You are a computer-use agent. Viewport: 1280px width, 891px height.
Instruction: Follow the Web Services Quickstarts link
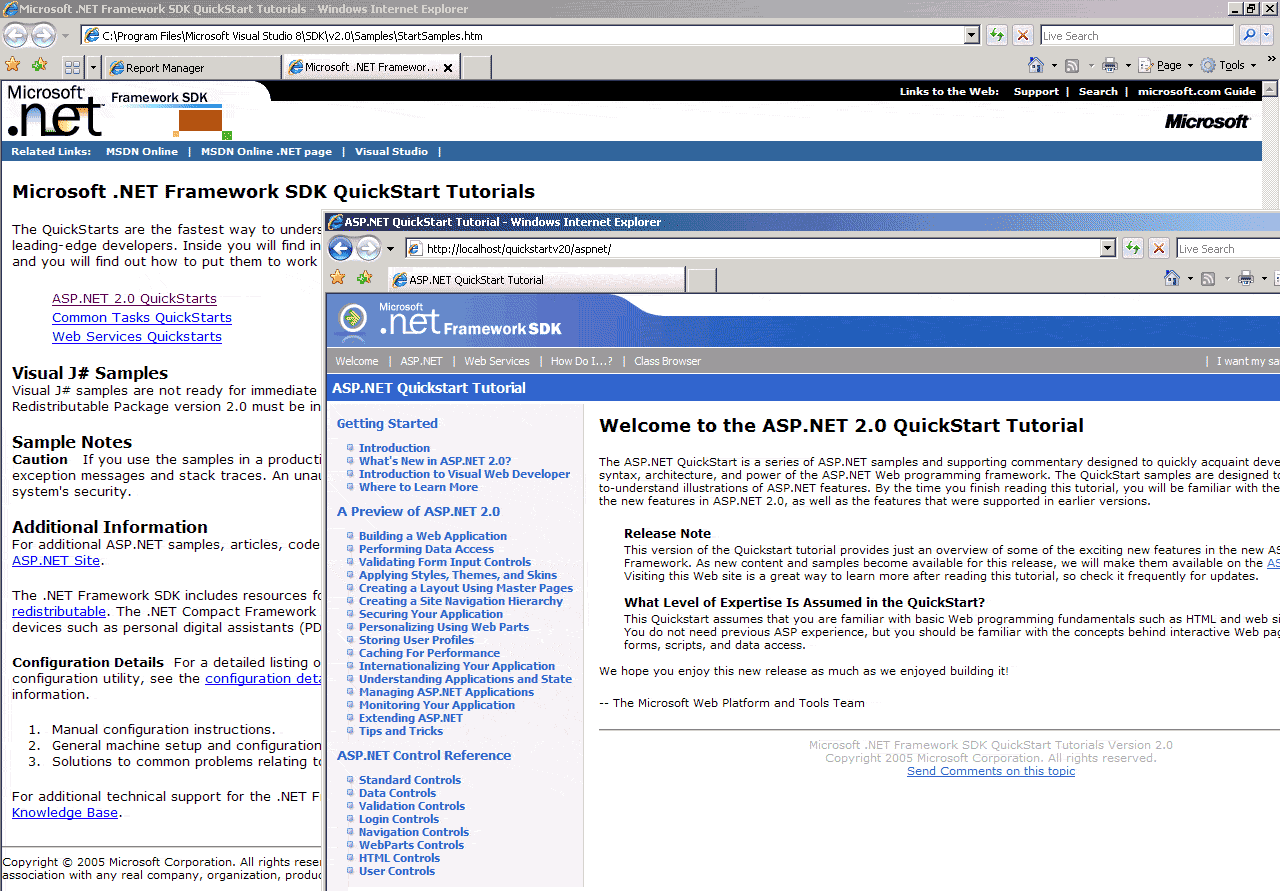(137, 336)
